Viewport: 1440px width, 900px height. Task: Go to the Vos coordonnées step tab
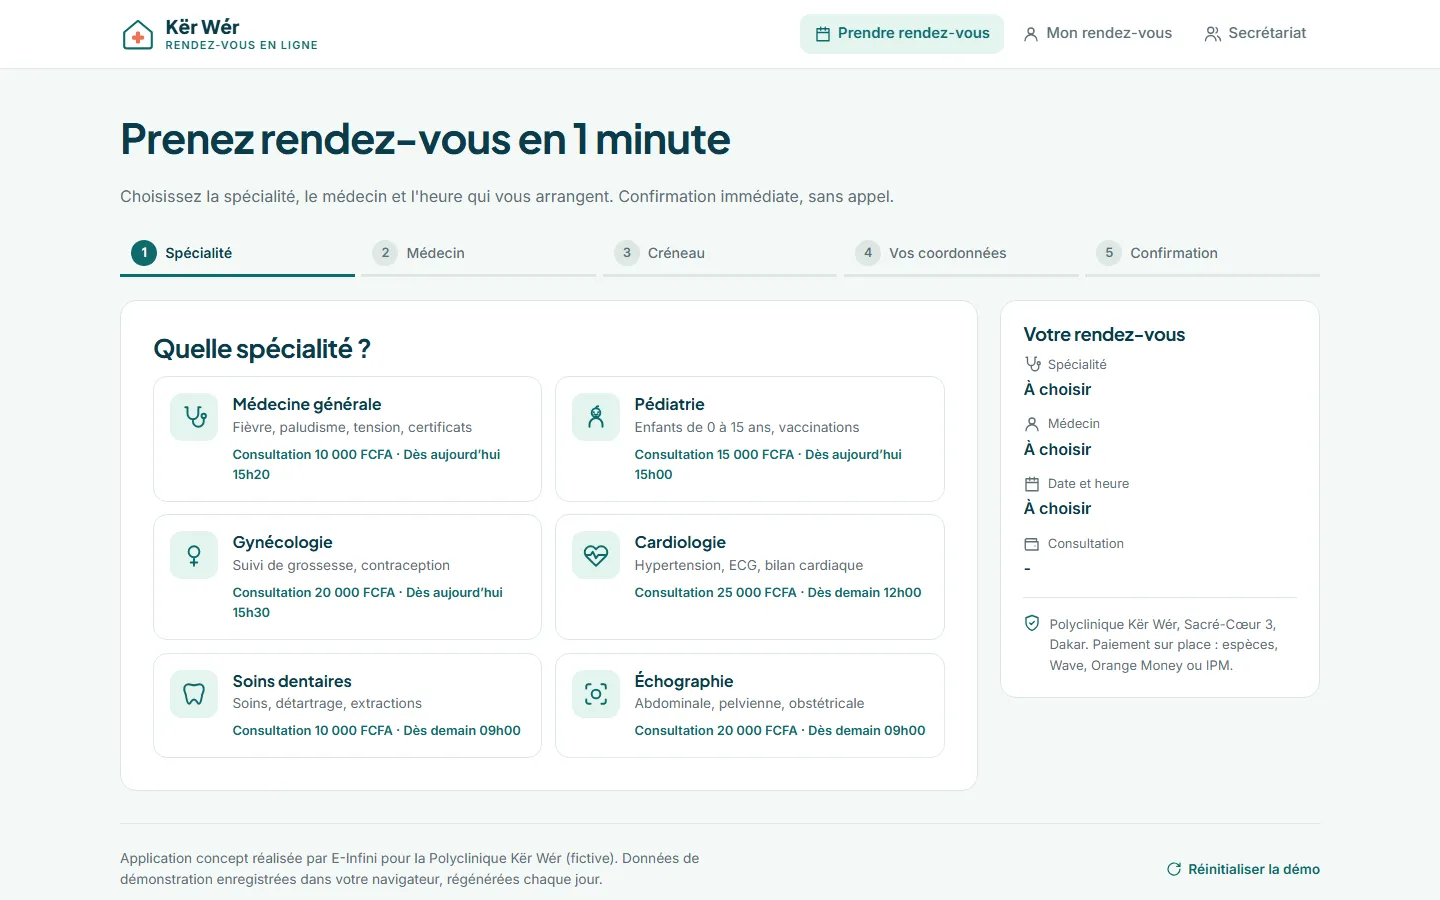pyautogui.click(x=961, y=254)
